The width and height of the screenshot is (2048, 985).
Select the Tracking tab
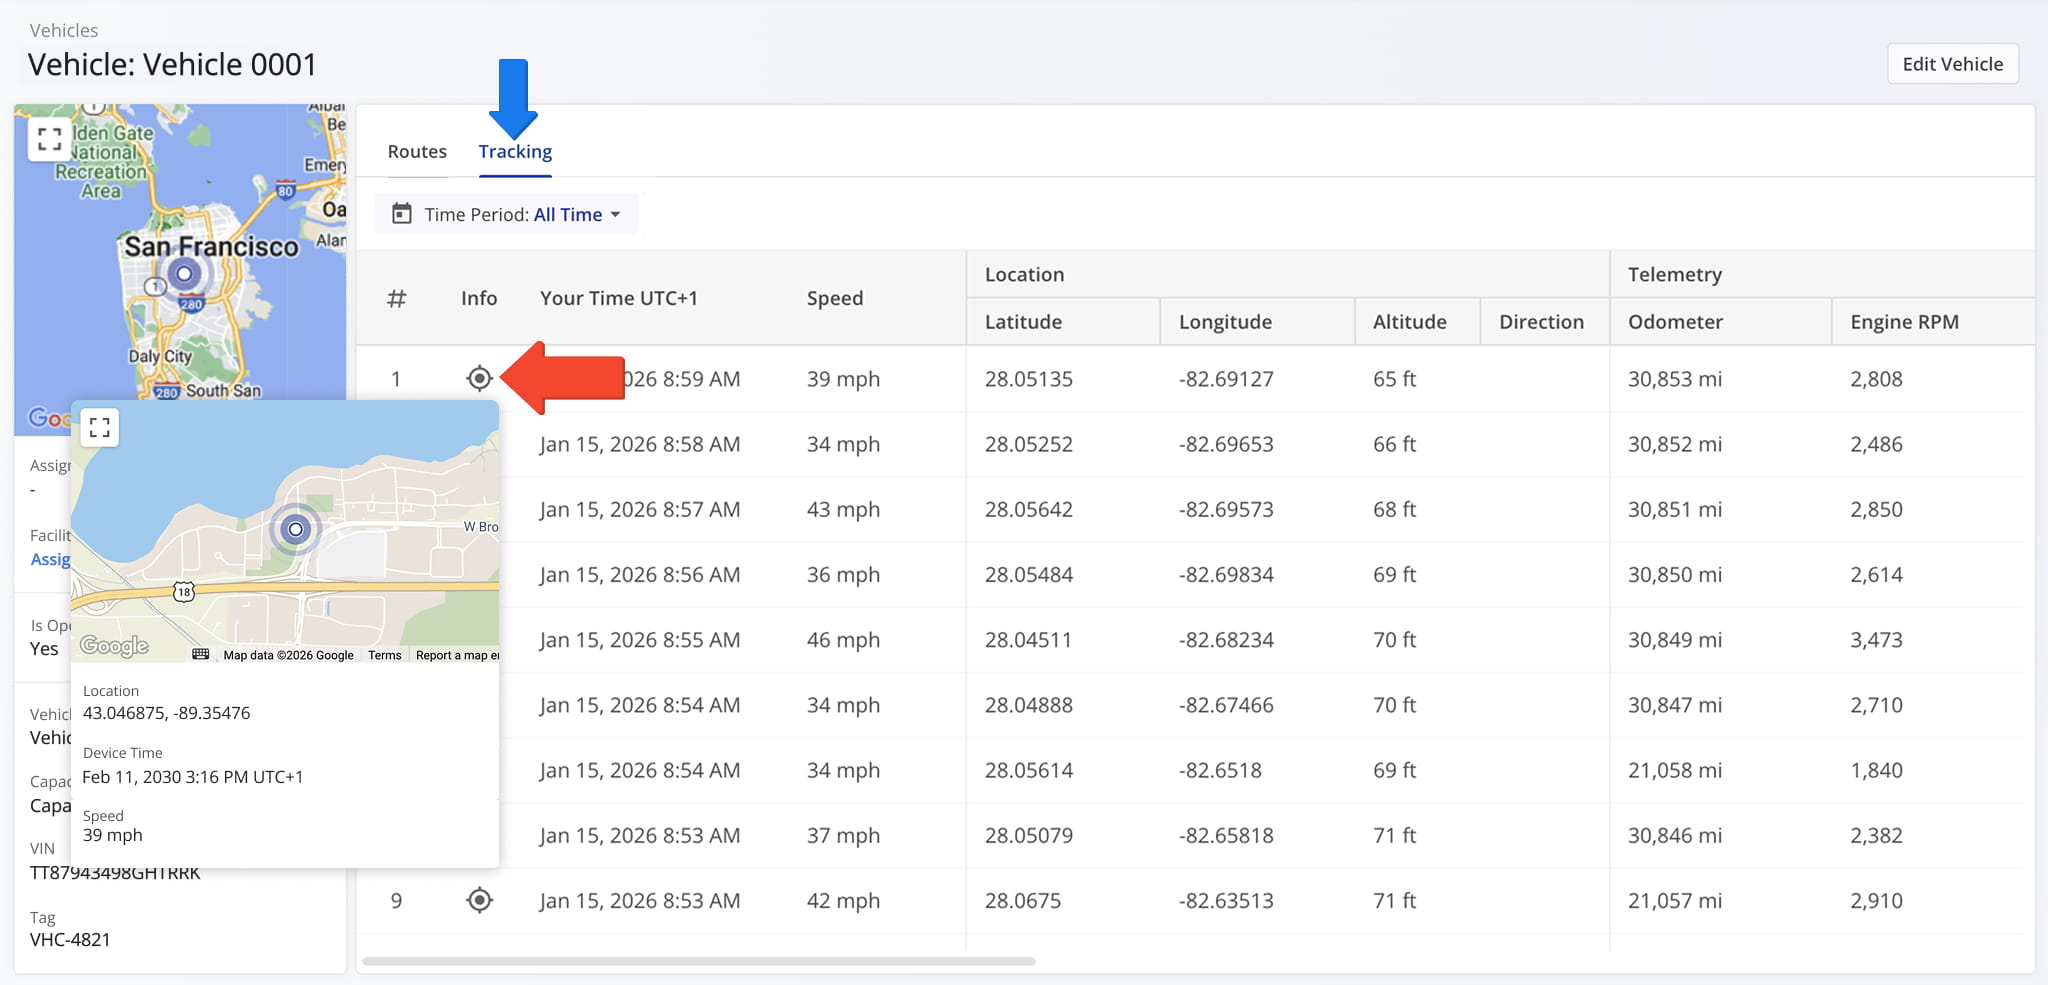(x=515, y=151)
